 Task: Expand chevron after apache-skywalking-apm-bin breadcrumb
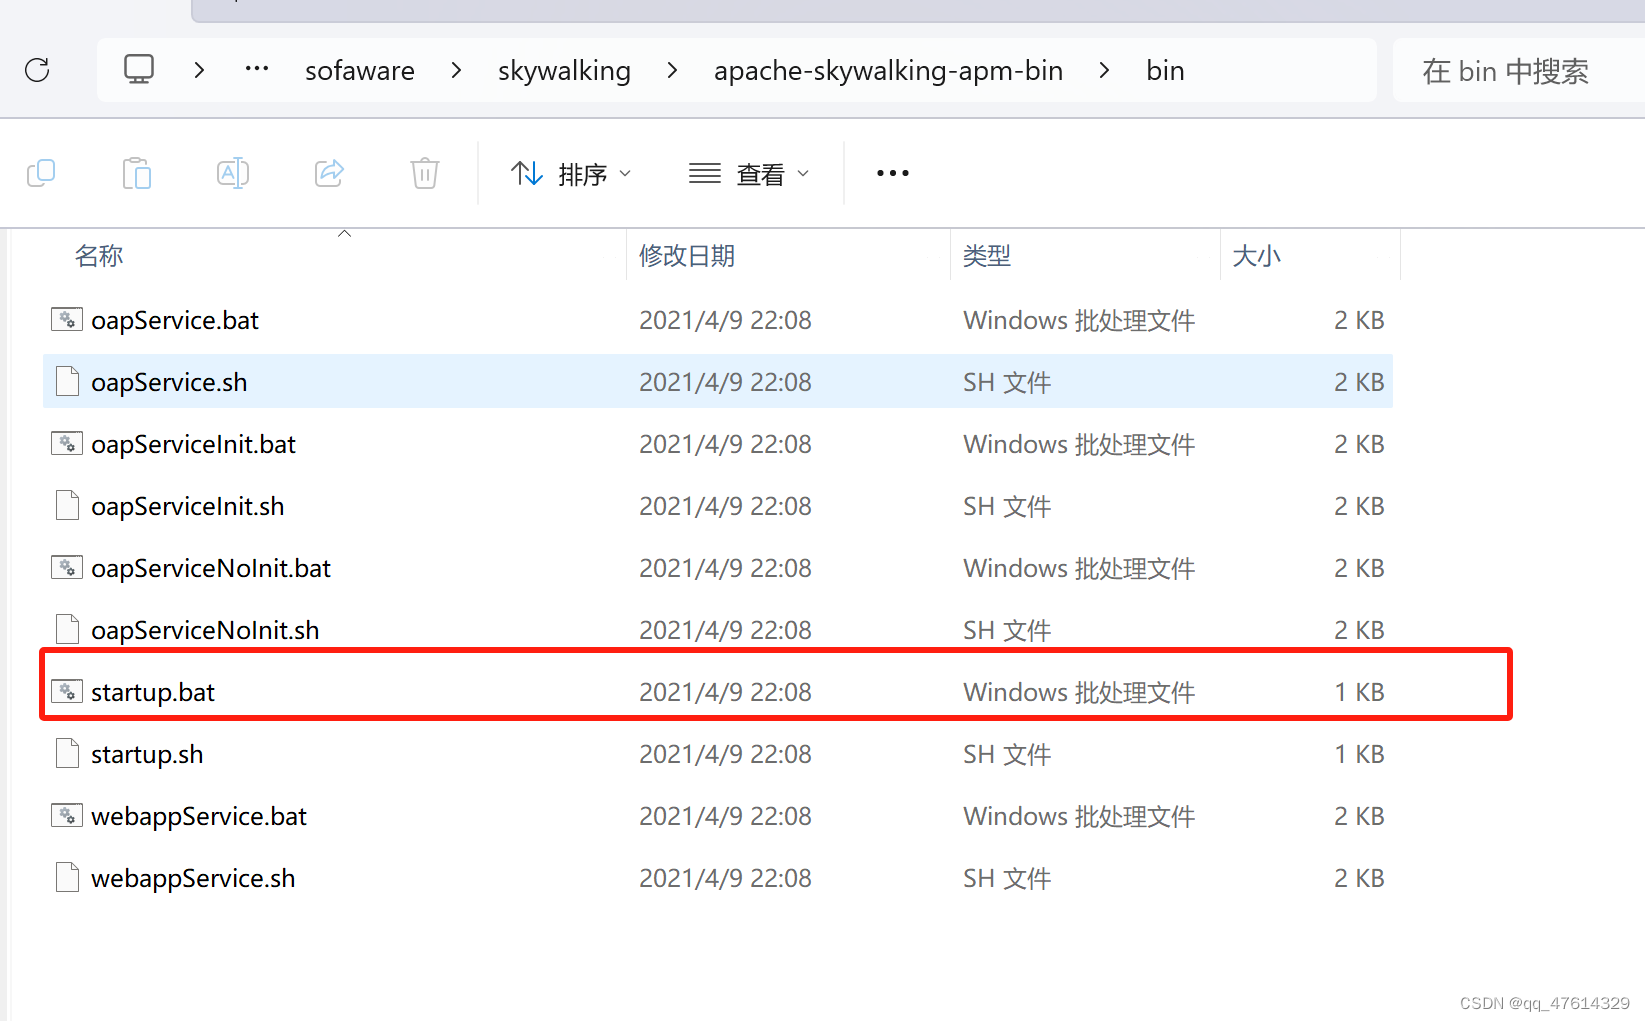pos(1104,70)
